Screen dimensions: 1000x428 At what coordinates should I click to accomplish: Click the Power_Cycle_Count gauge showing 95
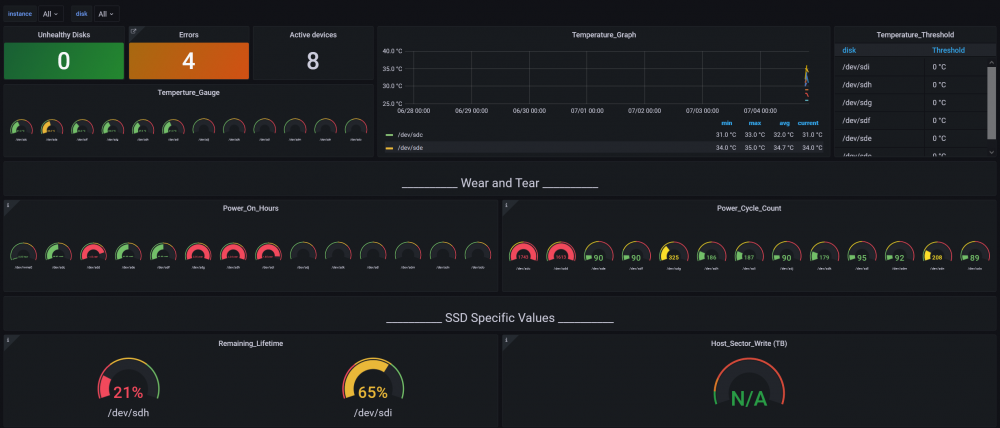pyautogui.click(x=862, y=253)
